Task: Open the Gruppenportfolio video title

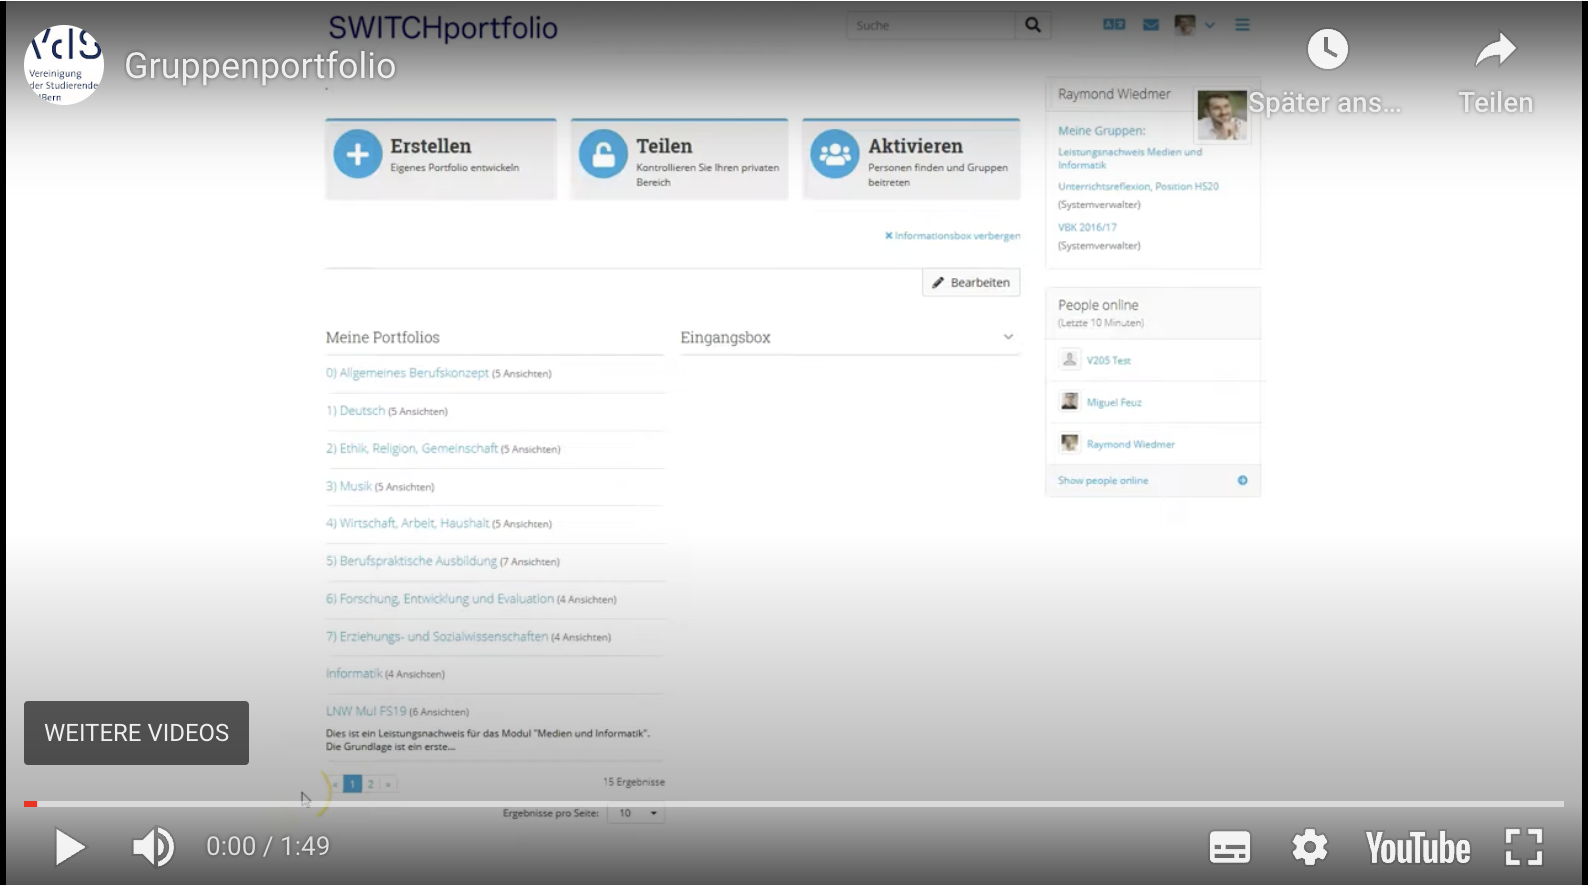Action: coord(260,66)
